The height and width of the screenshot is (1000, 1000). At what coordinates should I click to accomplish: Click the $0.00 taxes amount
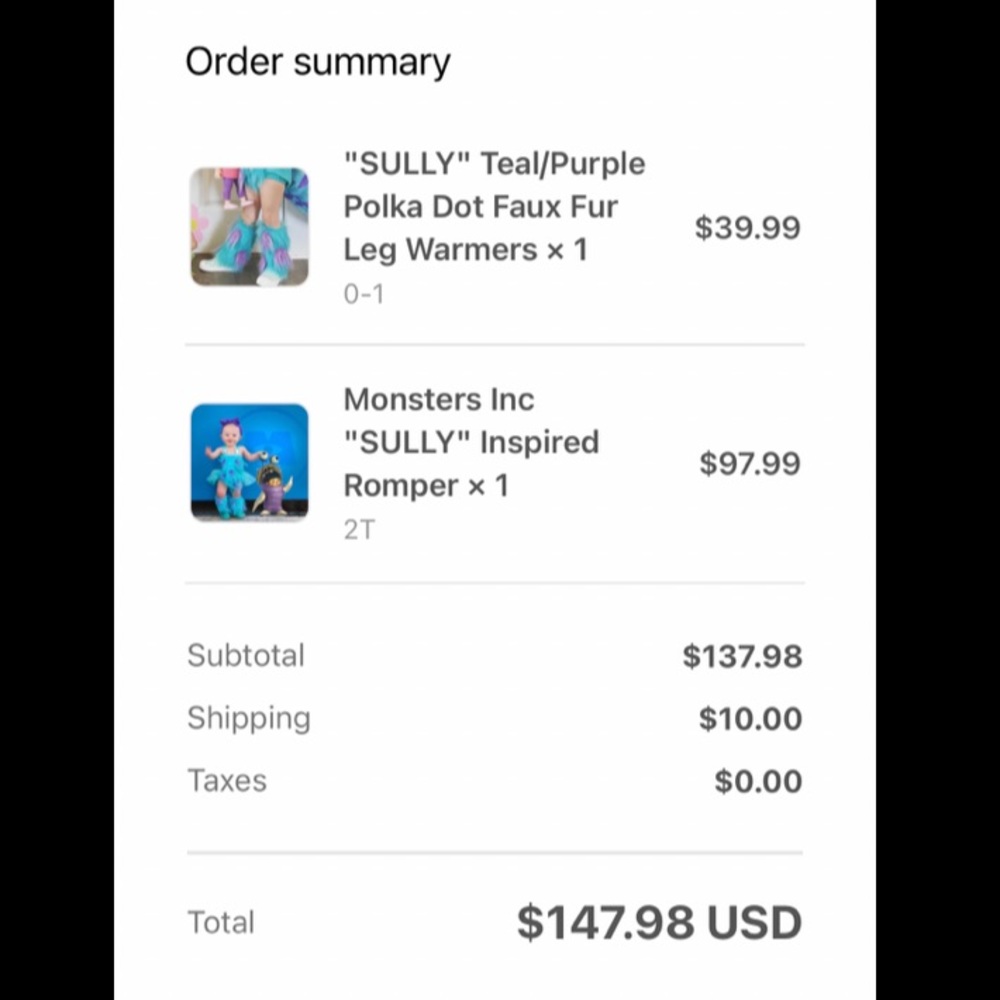point(758,781)
